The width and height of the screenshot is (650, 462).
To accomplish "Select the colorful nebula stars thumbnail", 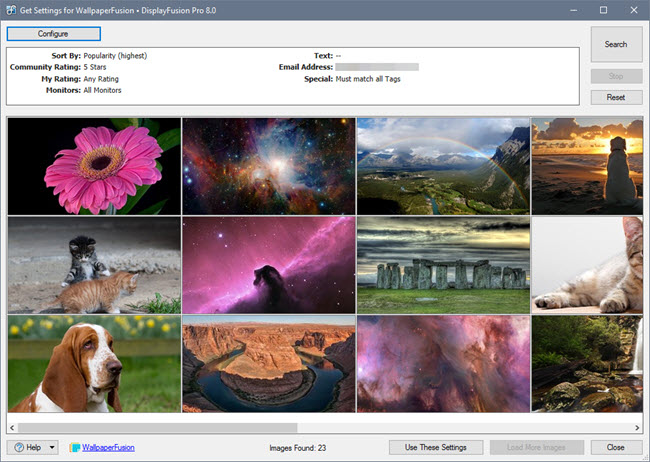I will click(269, 166).
